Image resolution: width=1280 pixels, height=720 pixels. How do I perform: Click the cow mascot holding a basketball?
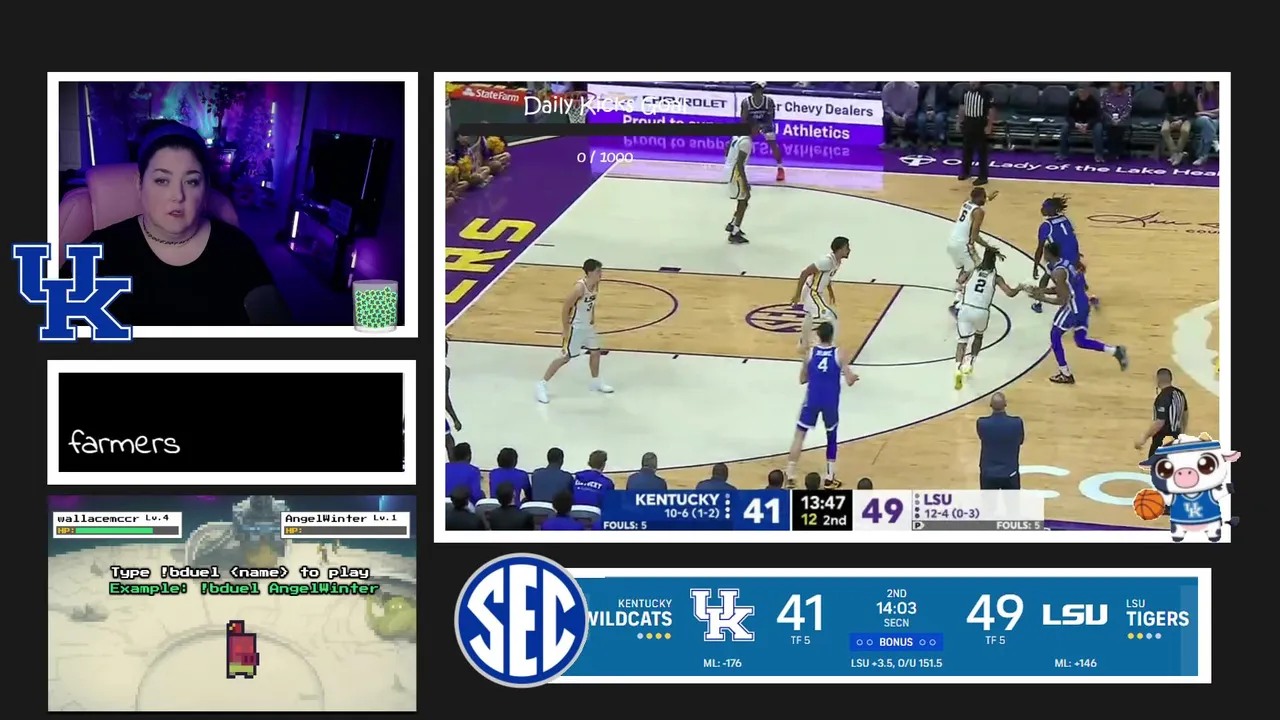click(1188, 487)
